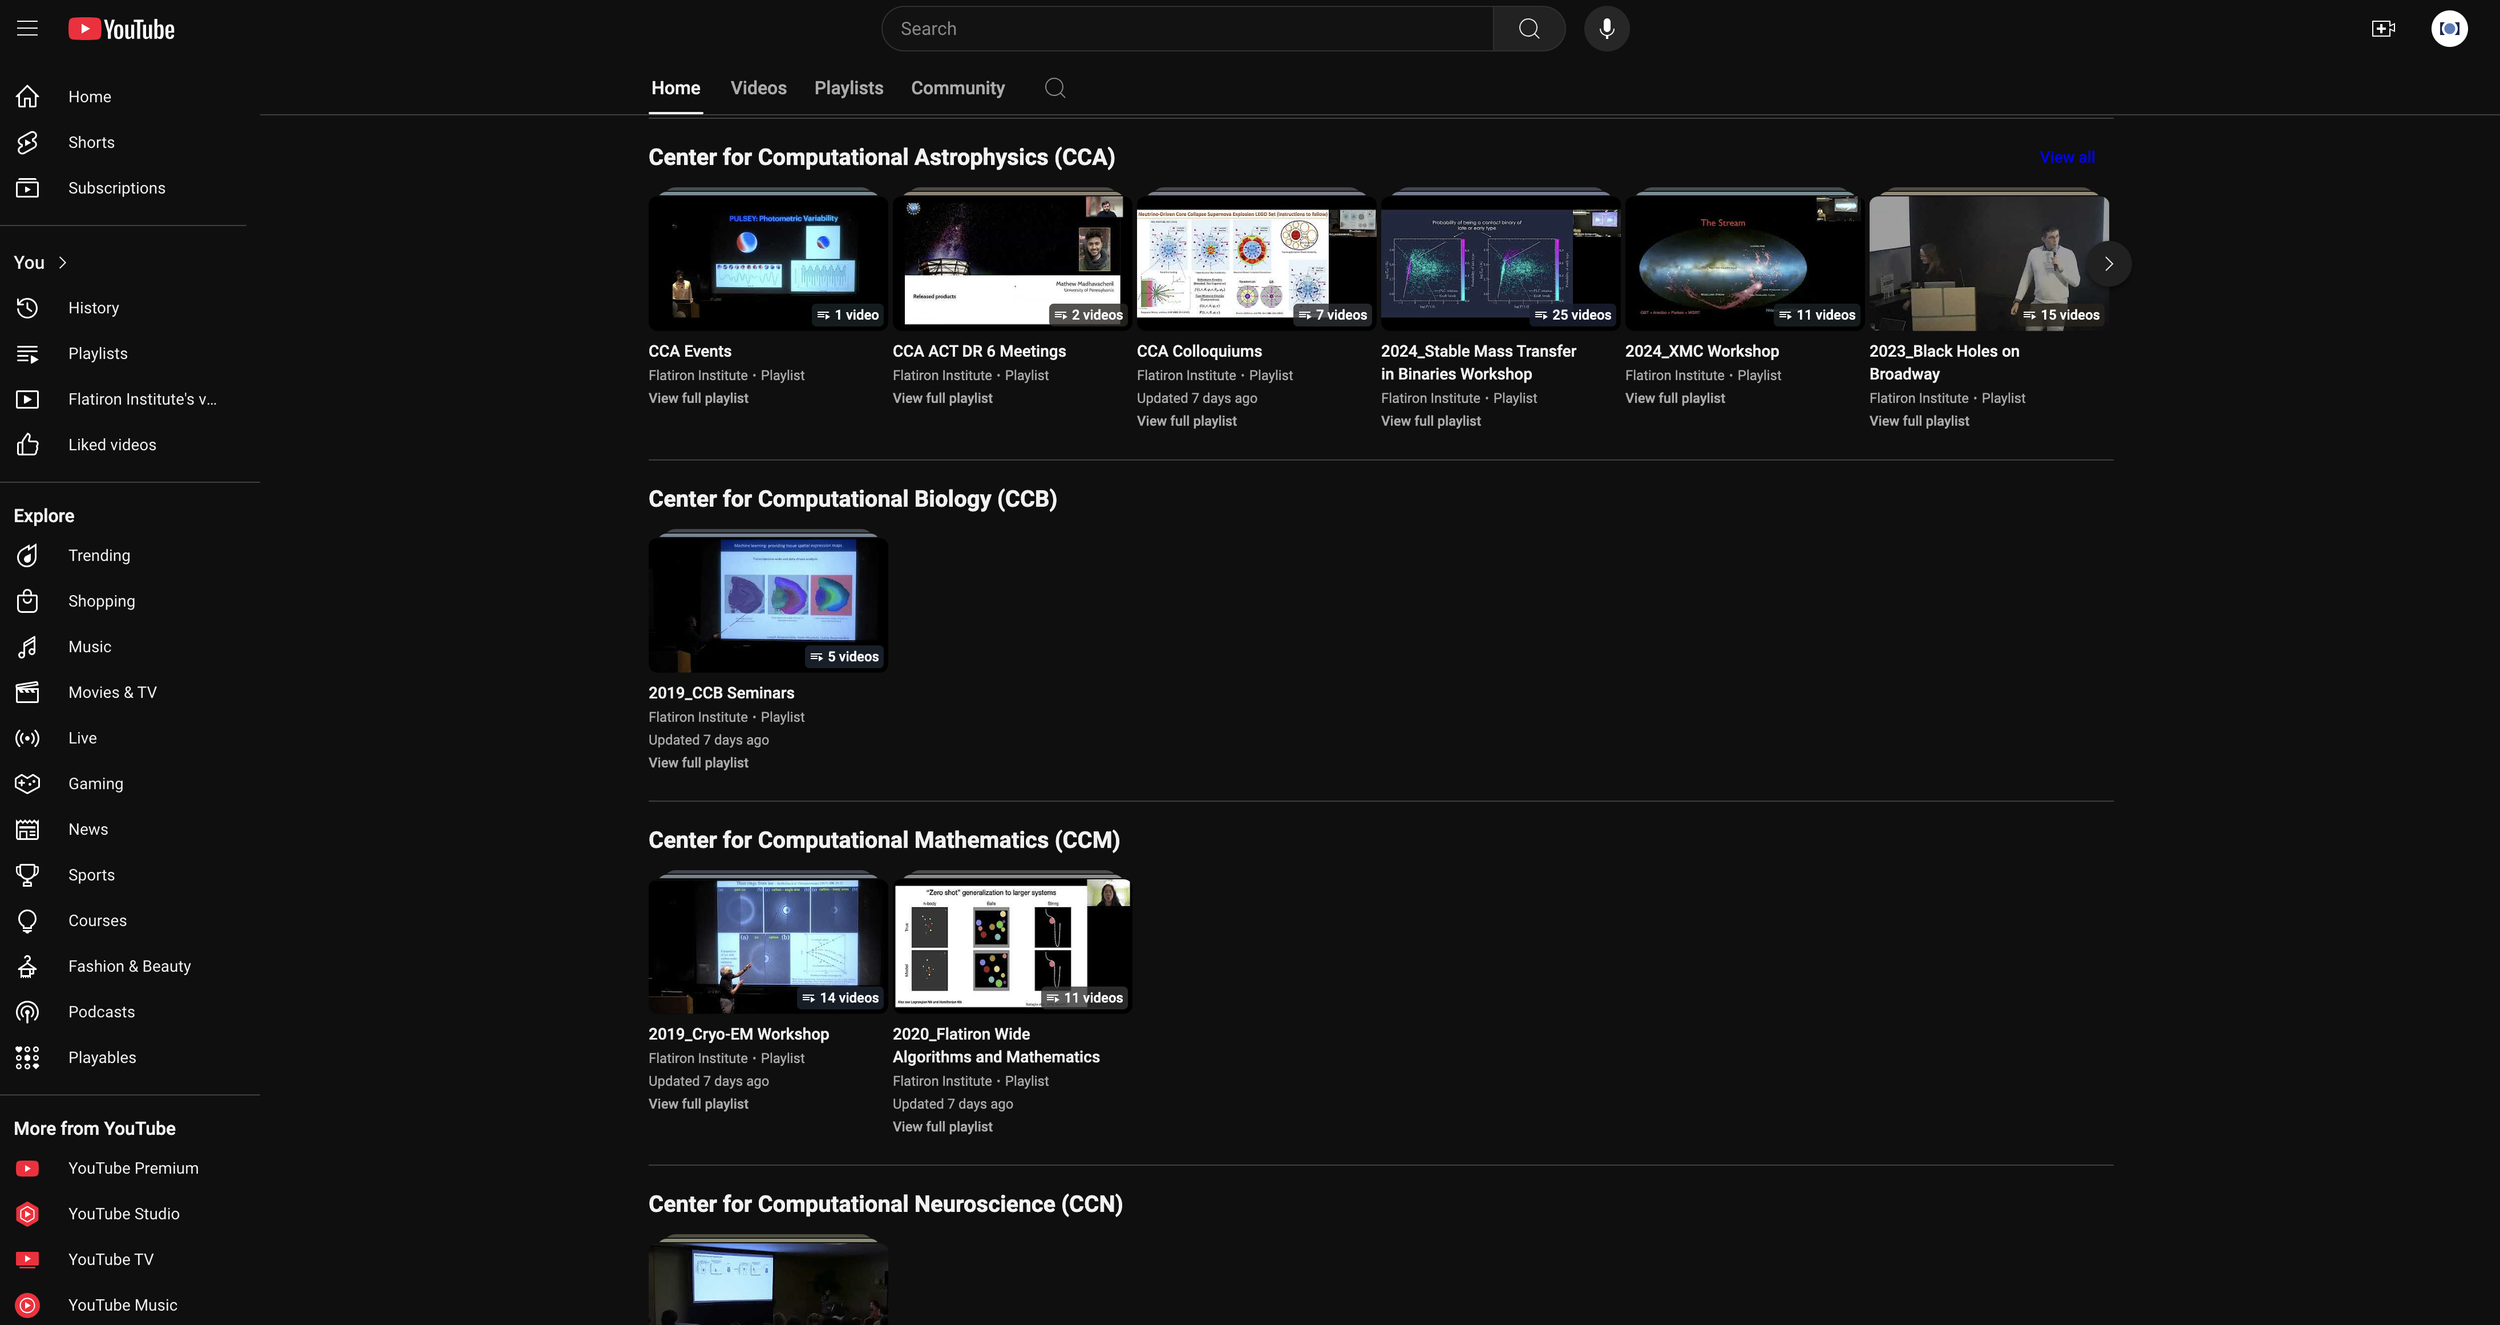The image size is (2500, 1325).
Task: Start voice search with microphone
Action: 1606,29
